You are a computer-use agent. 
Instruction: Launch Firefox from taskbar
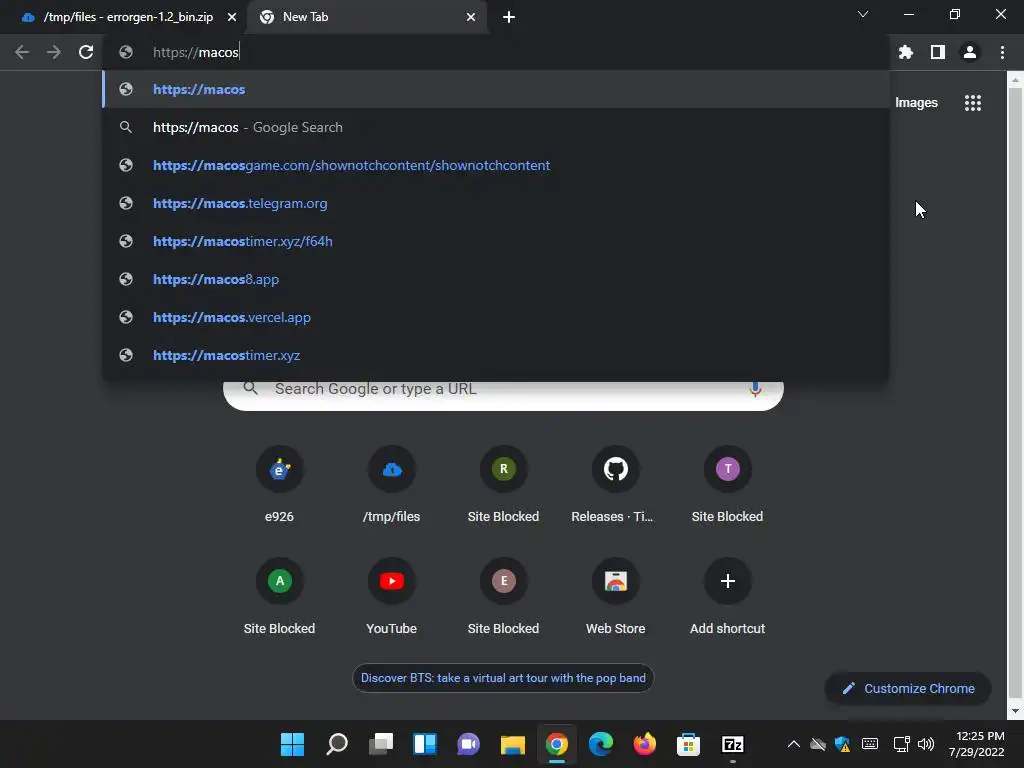pyautogui.click(x=644, y=744)
